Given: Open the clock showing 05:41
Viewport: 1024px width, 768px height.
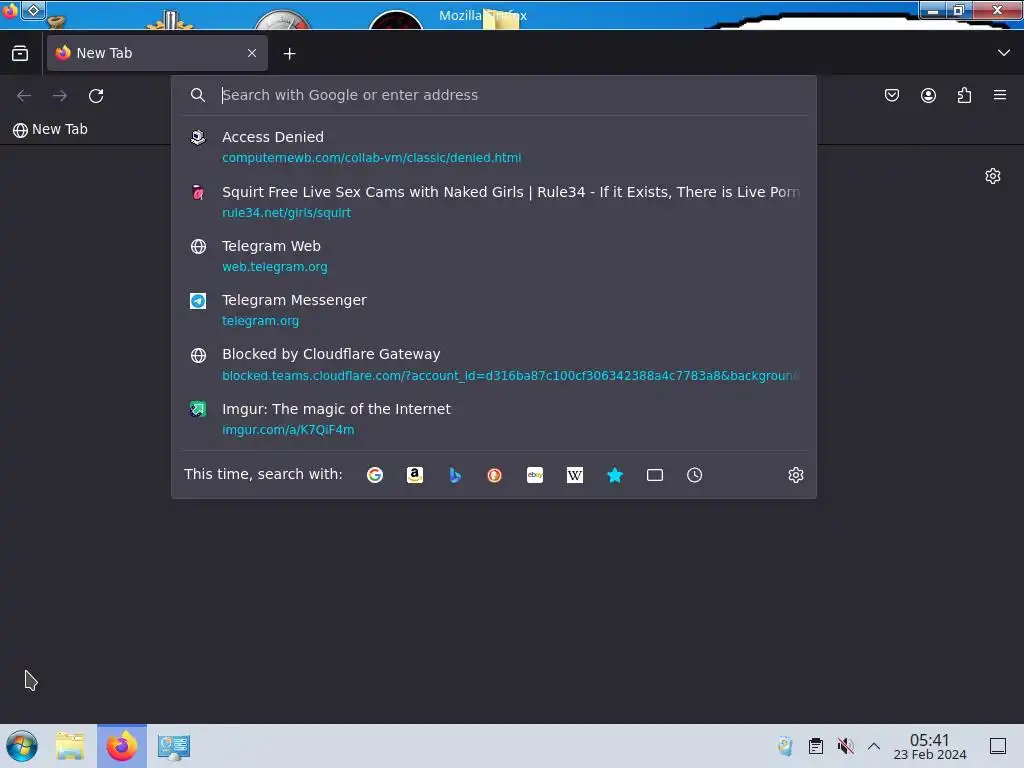Looking at the screenshot, I should coord(930,746).
